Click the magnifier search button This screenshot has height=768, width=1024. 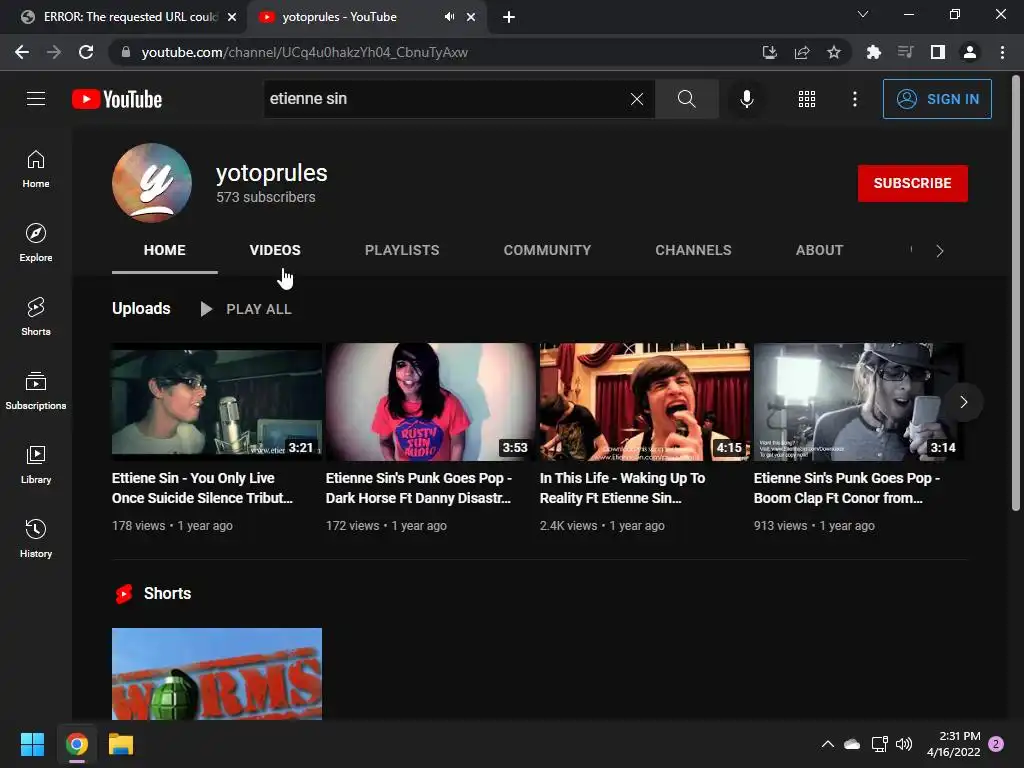coord(686,99)
